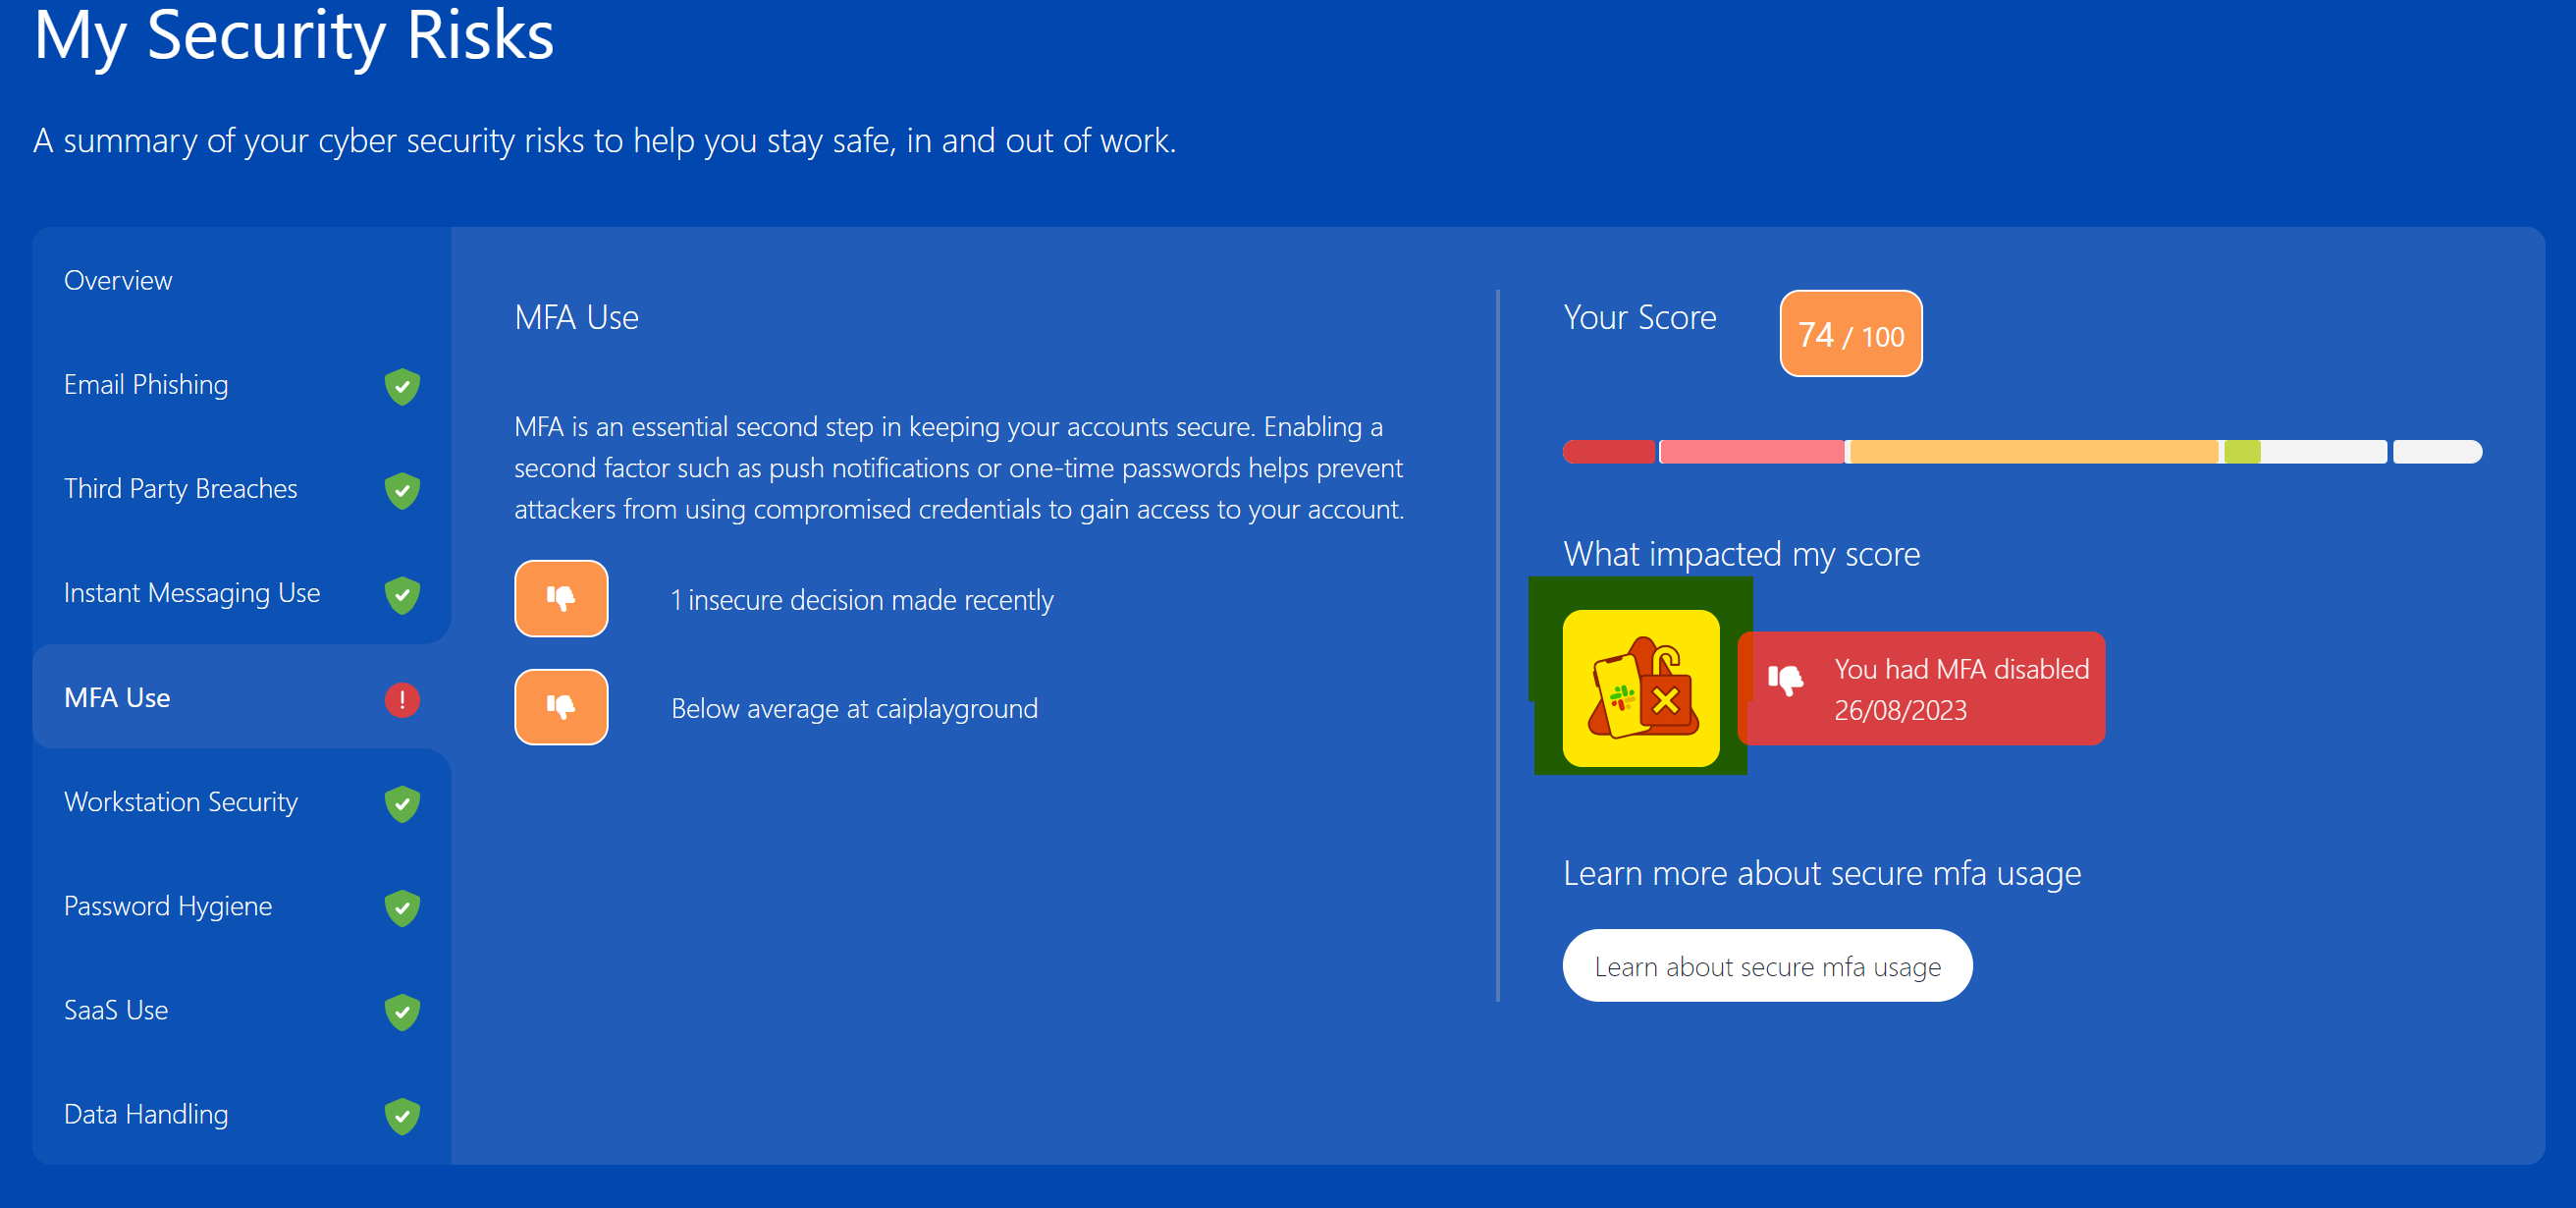
Task: Click 'Below average at caiplayground' text
Action: pyautogui.click(x=854, y=709)
